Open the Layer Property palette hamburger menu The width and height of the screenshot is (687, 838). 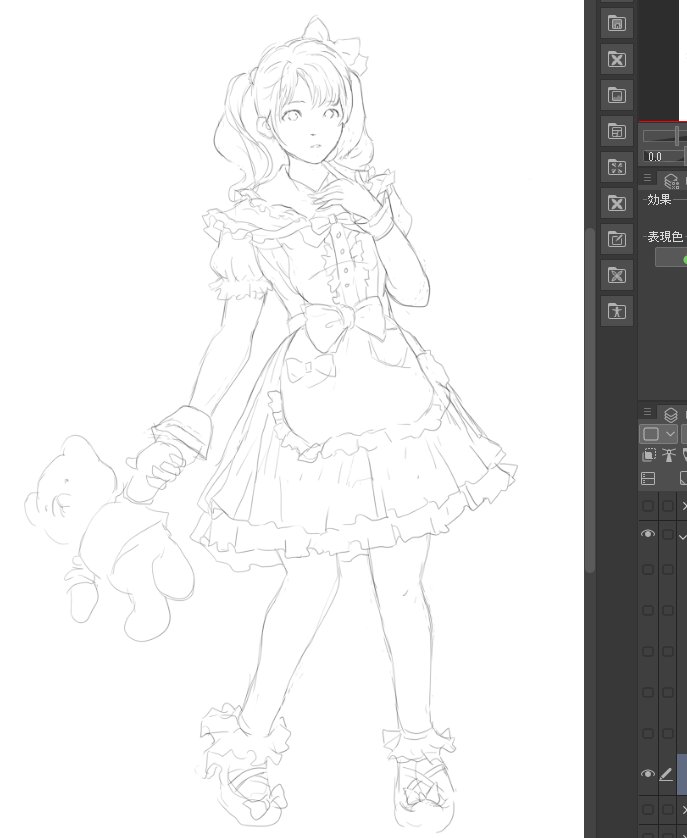point(647,177)
